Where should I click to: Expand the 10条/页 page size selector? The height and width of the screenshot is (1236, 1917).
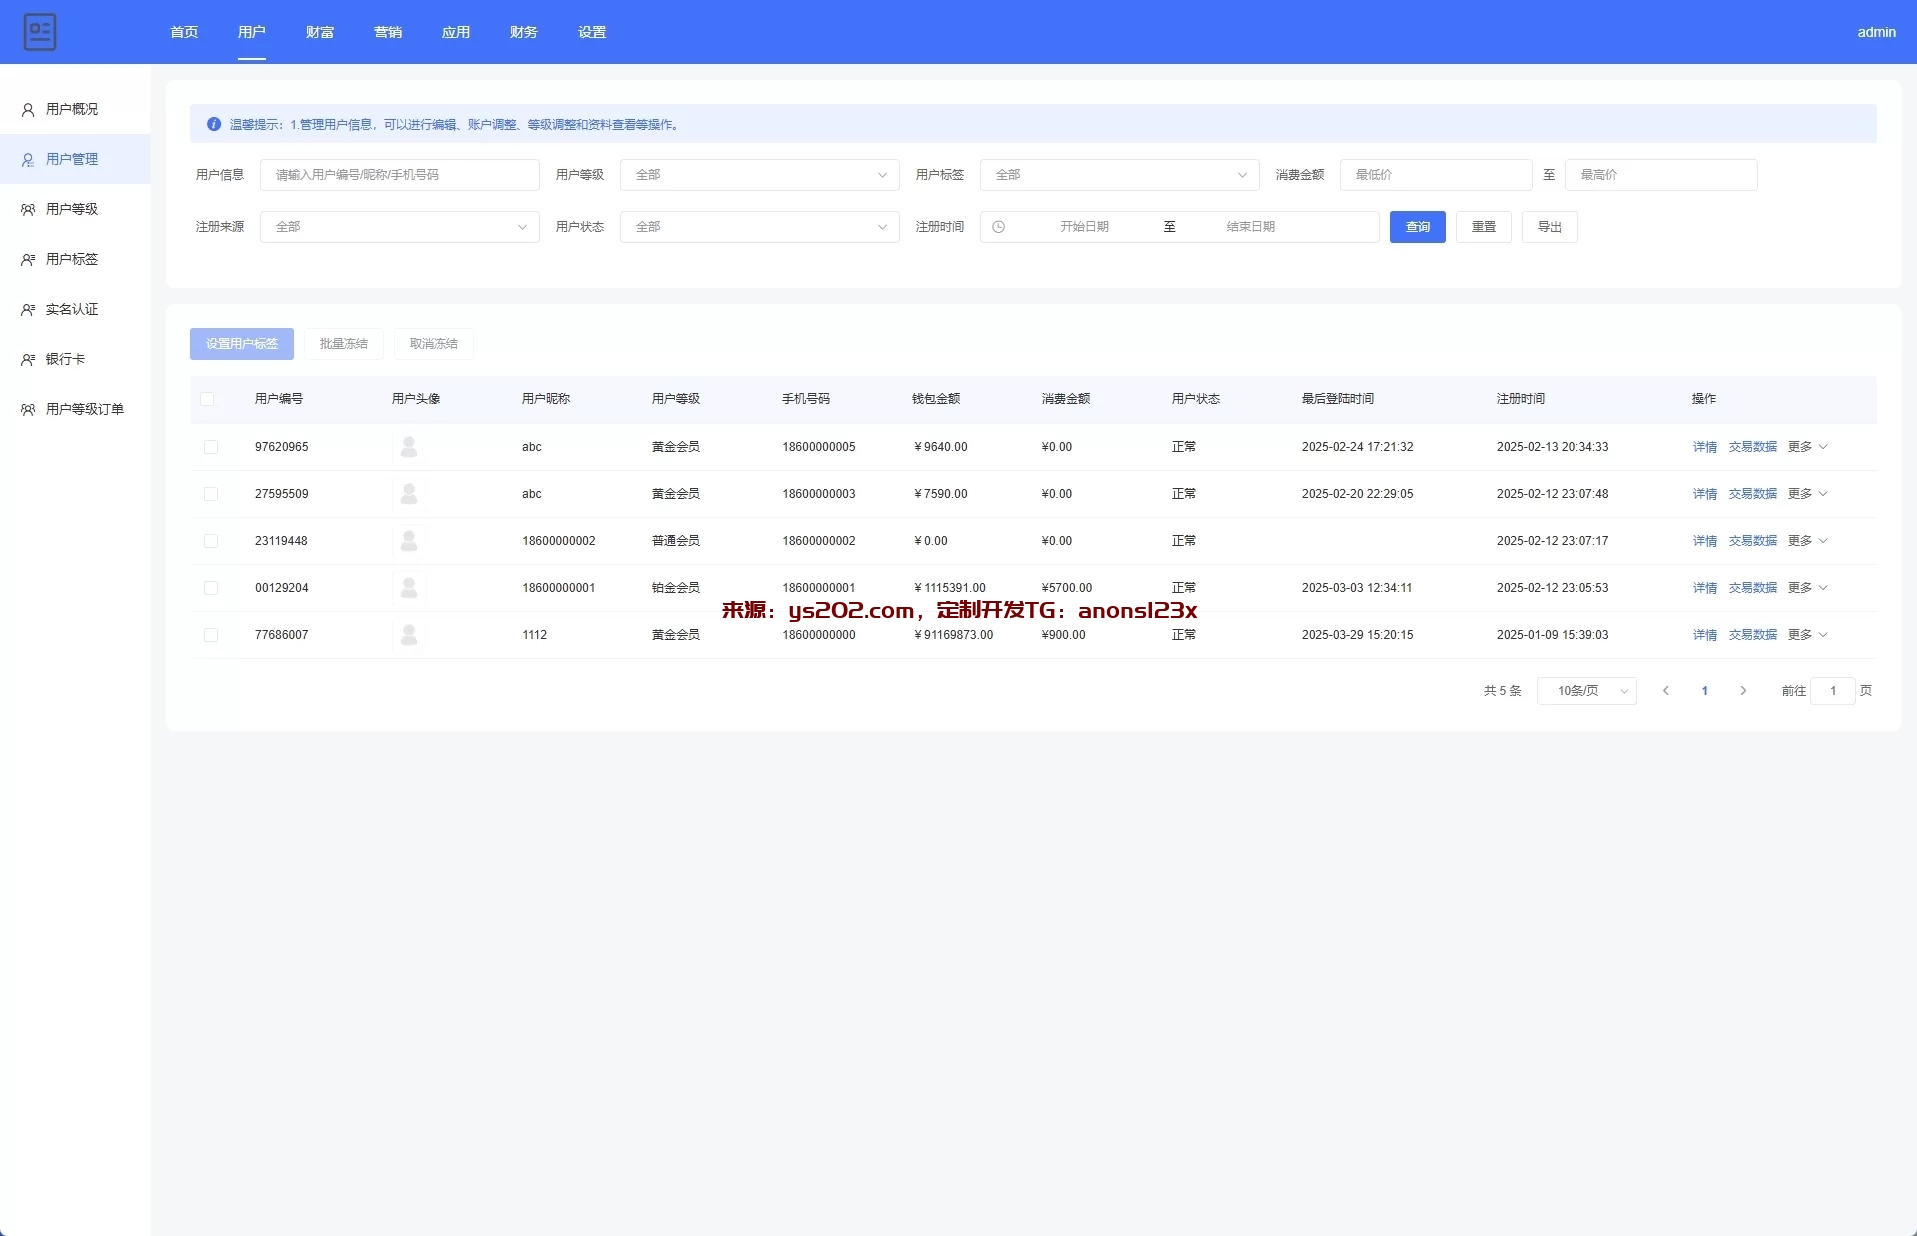coord(1586,691)
